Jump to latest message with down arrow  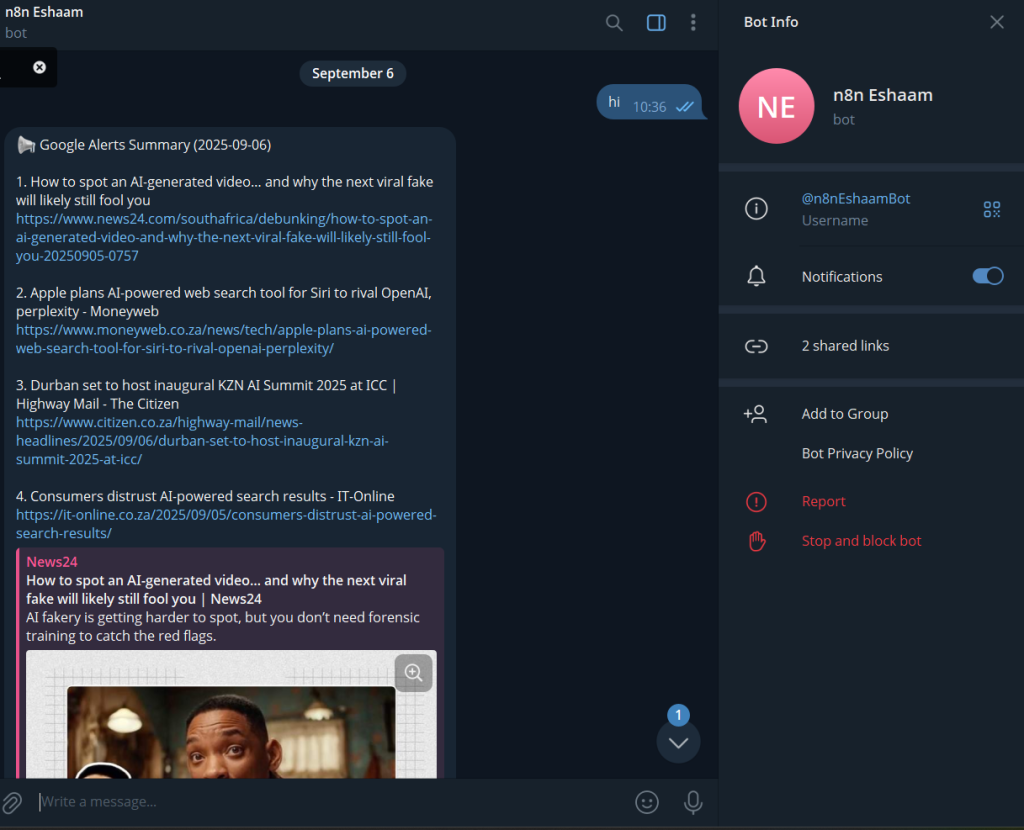[x=678, y=742]
